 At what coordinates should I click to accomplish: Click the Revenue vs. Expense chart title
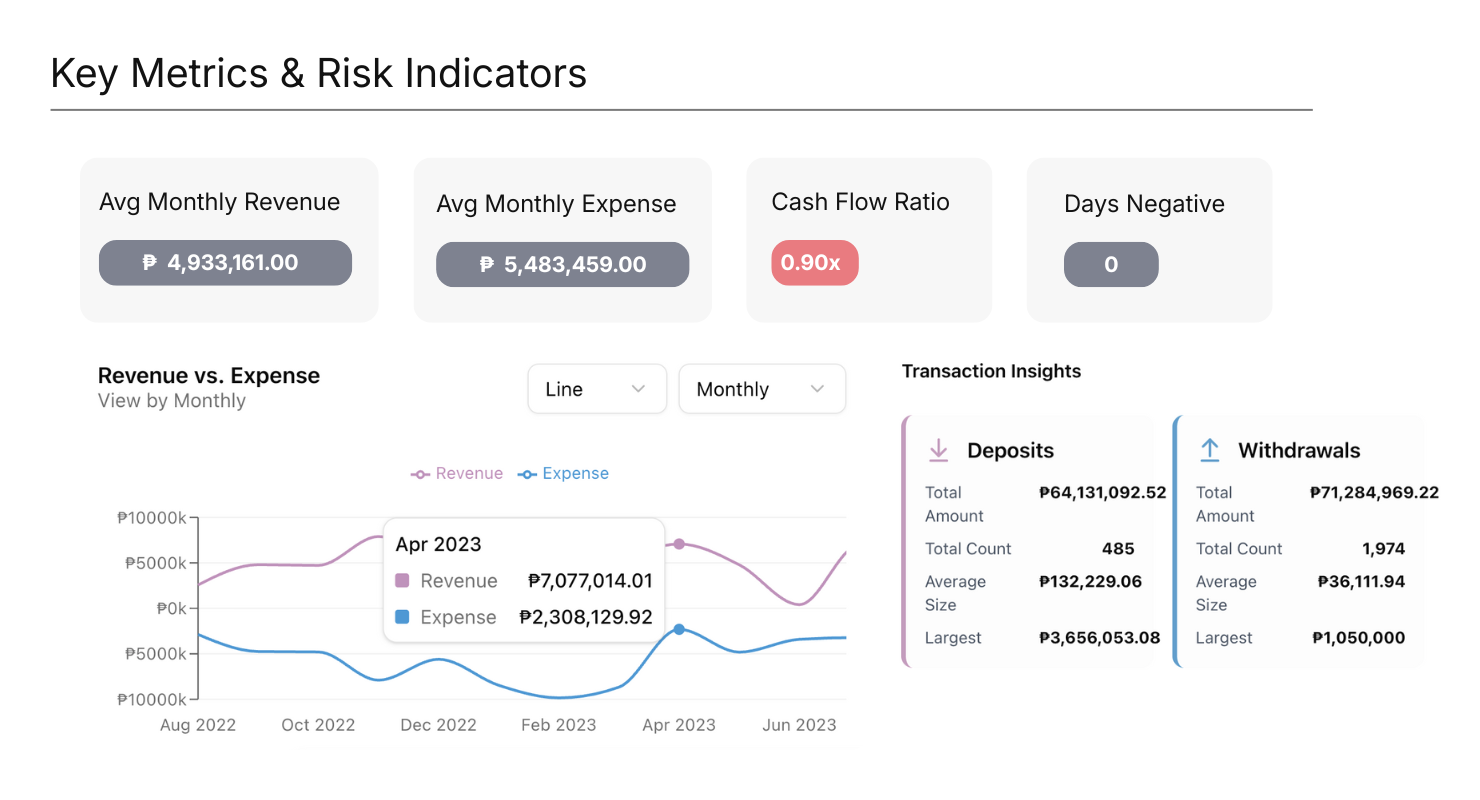click(209, 376)
